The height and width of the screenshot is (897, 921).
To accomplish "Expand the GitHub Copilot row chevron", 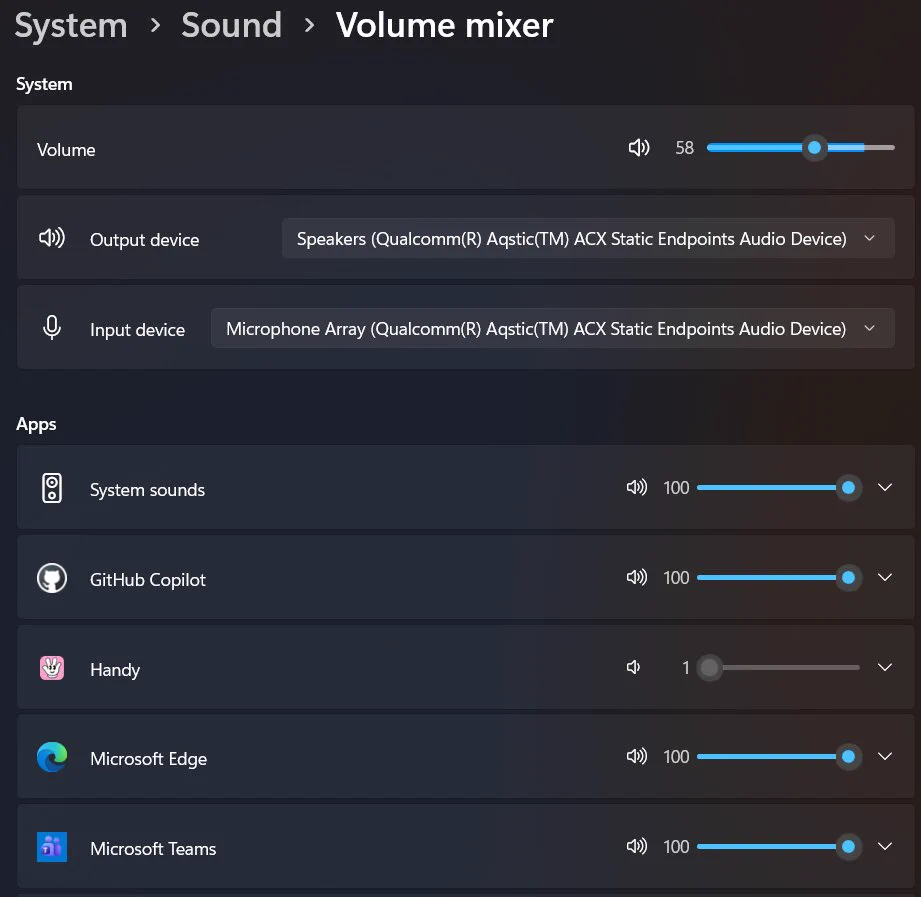I will (x=885, y=577).
